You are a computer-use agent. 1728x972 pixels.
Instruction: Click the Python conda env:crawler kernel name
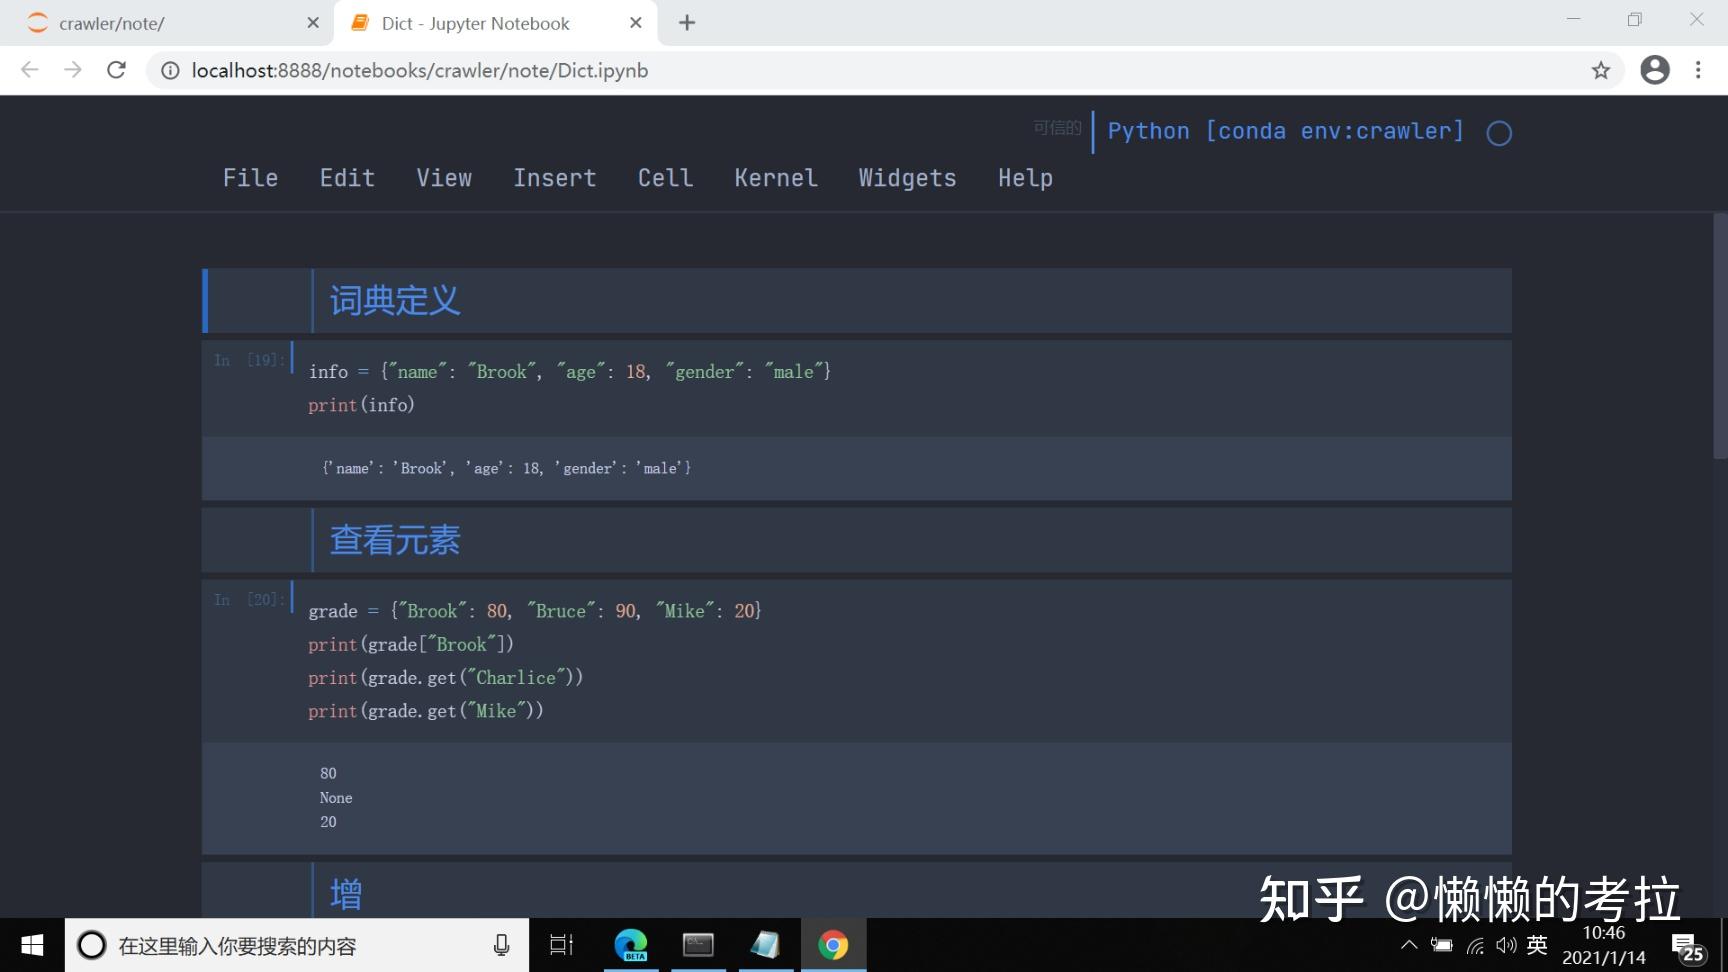[1284, 131]
